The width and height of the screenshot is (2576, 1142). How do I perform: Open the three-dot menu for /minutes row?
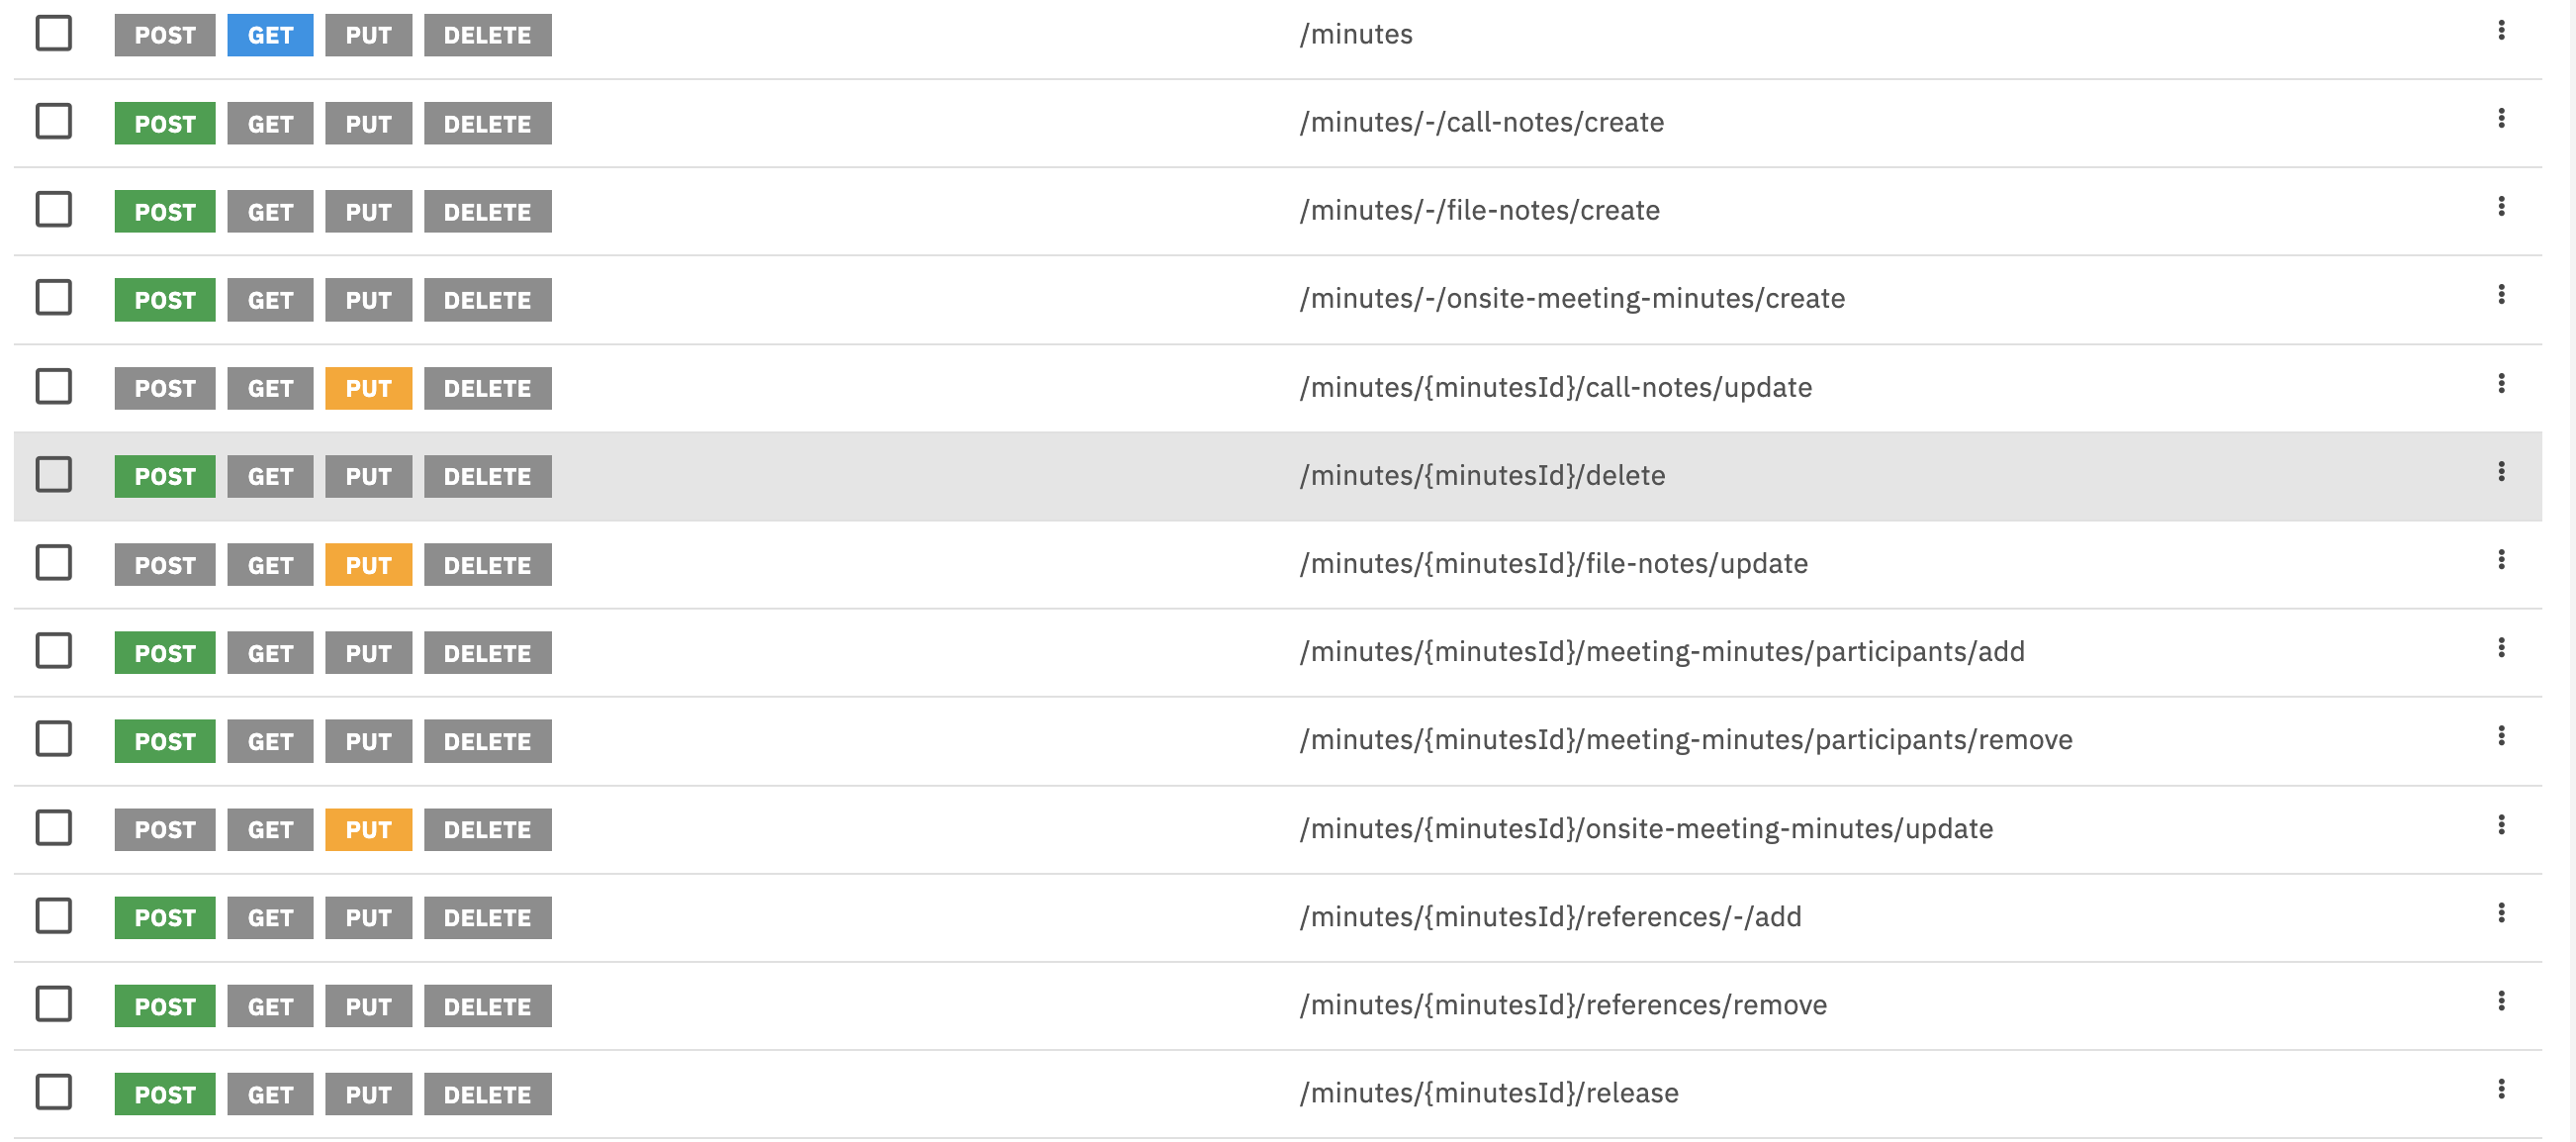[2501, 31]
